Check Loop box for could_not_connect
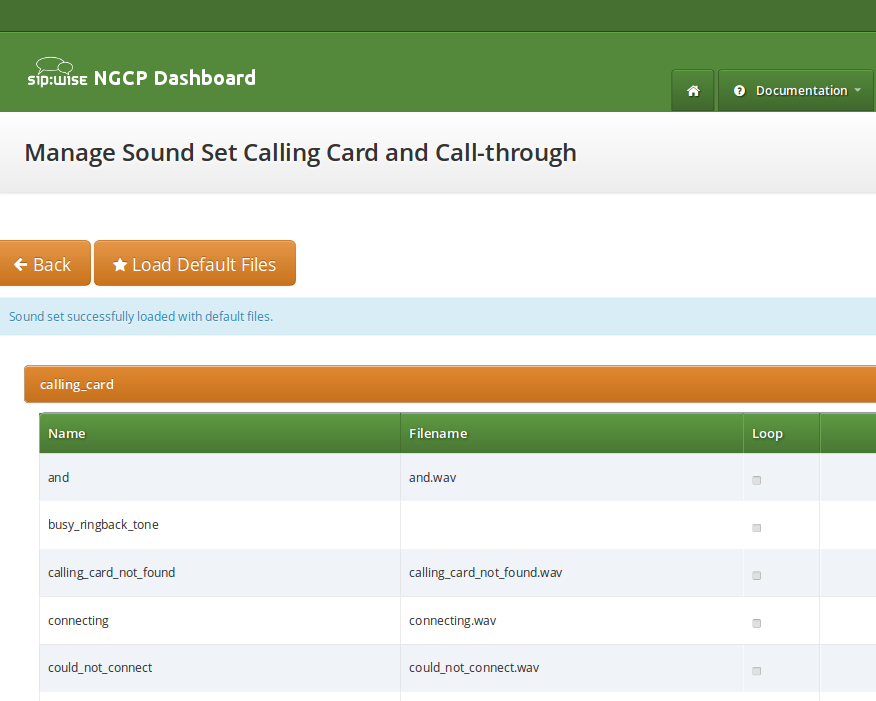Viewport: 876px width, 701px height. coord(756,671)
